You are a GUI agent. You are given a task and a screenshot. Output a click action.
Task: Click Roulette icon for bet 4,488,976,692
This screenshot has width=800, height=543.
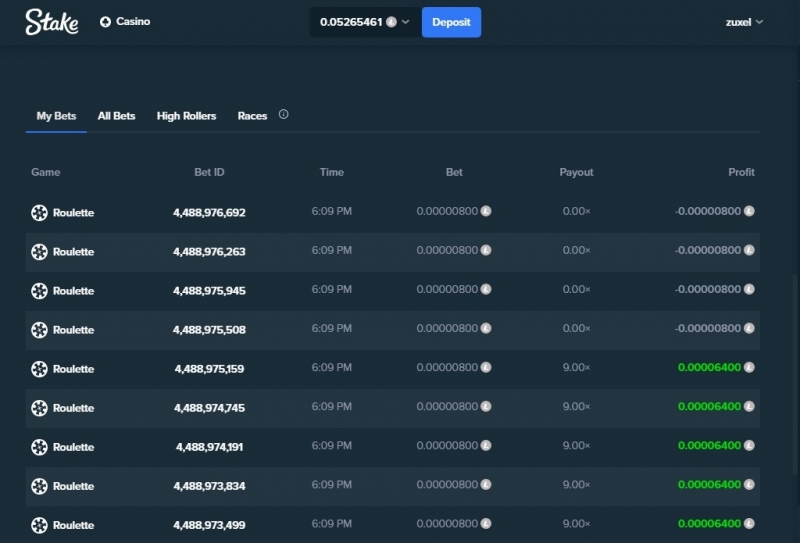(39, 212)
